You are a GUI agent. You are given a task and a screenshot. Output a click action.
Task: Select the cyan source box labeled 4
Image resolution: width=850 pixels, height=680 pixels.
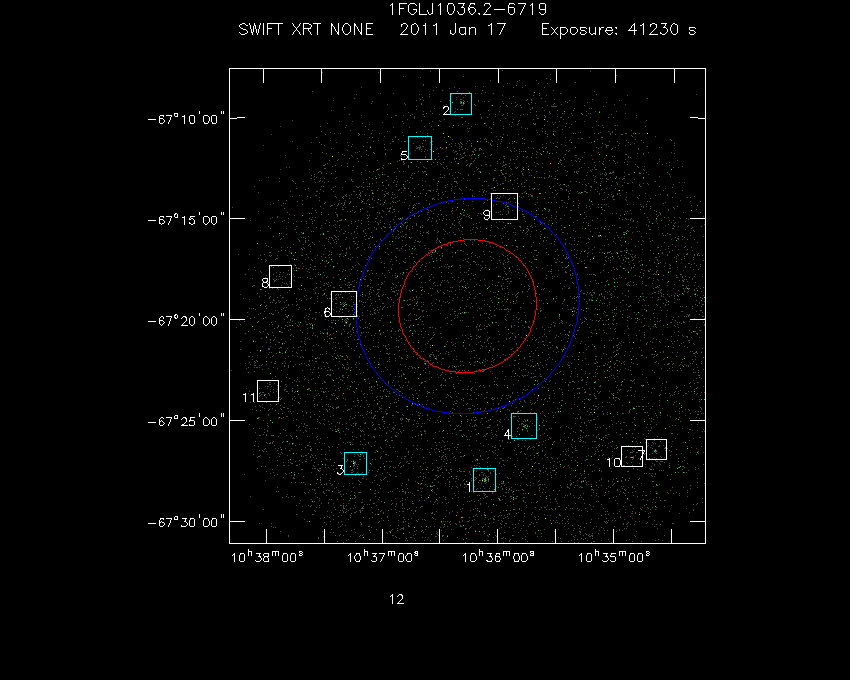[x=524, y=426]
